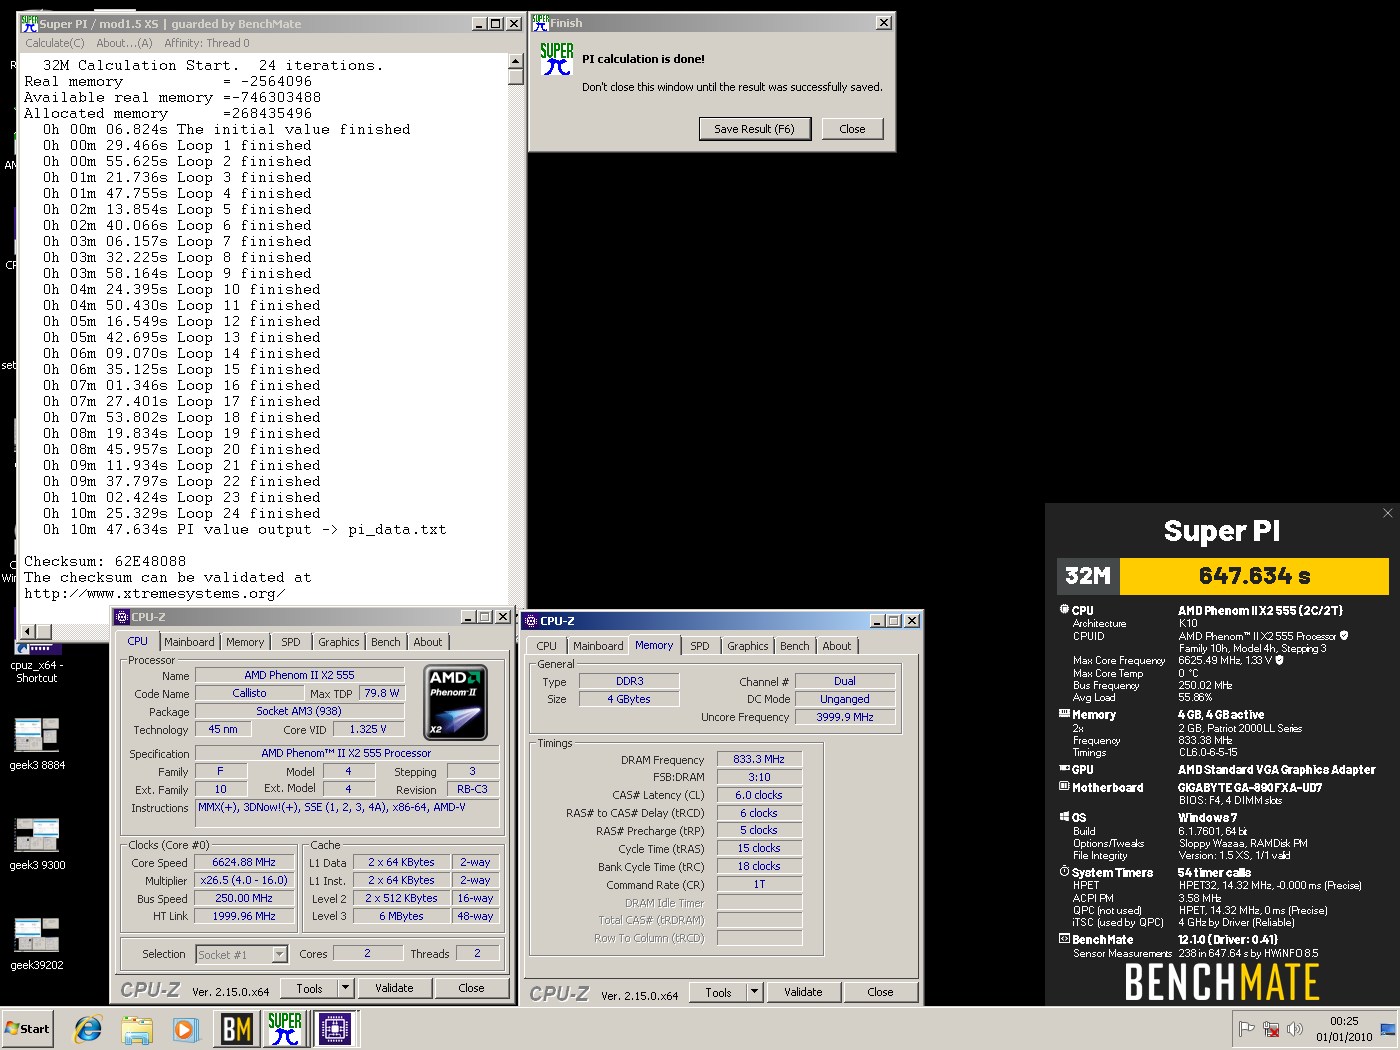Open geek39202 desktop thumbnail

pyautogui.click(x=37, y=943)
